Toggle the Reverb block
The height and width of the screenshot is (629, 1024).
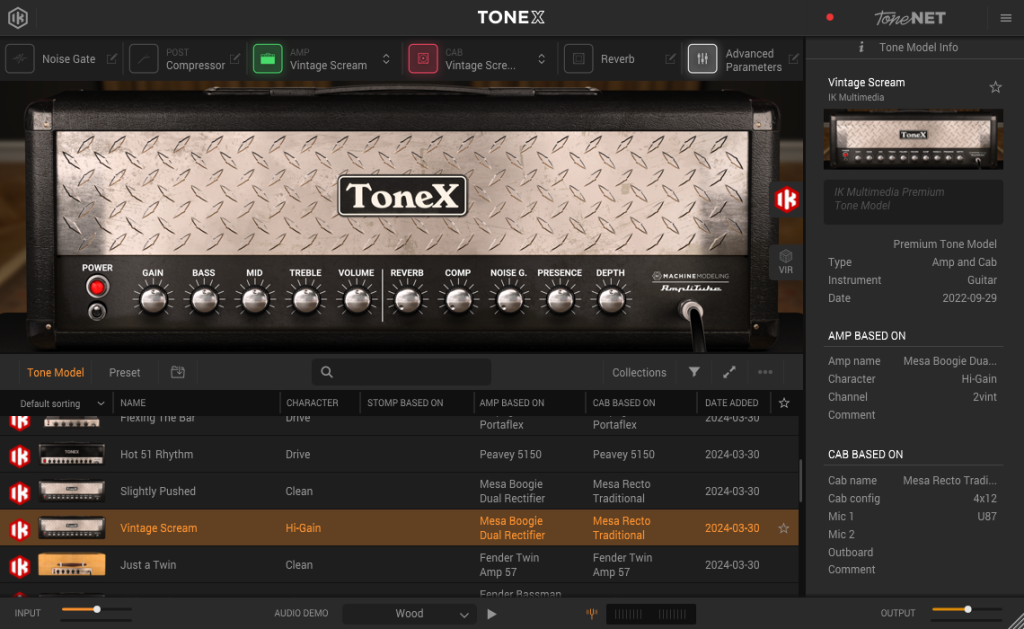point(579,59)
